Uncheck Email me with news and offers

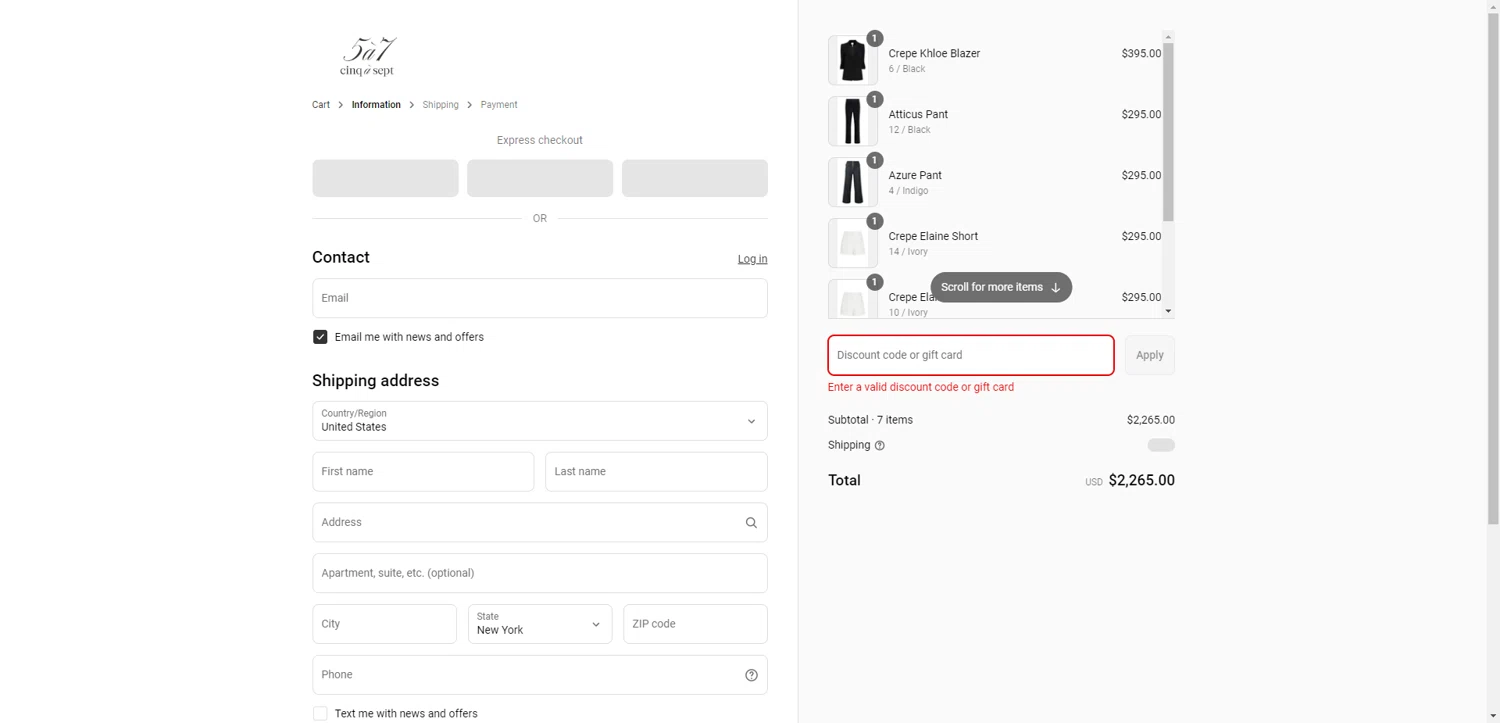(x=320, y=337)
